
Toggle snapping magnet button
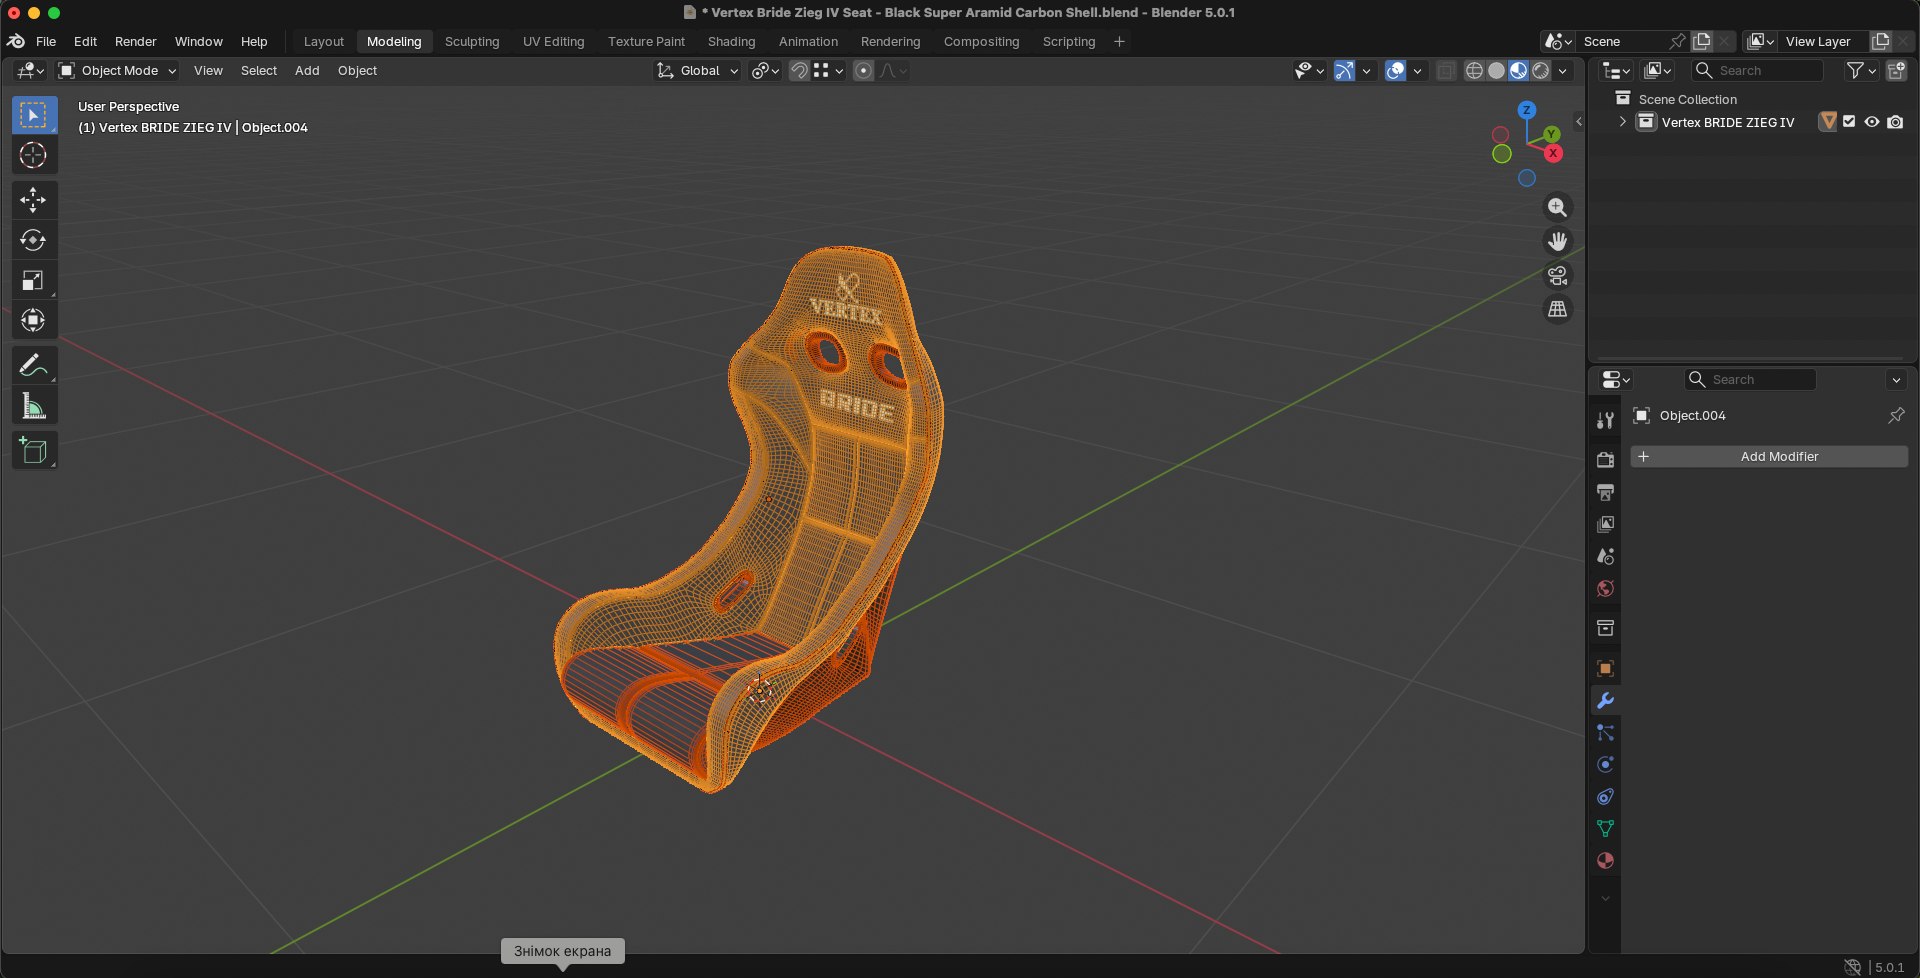tap(799, 71)
